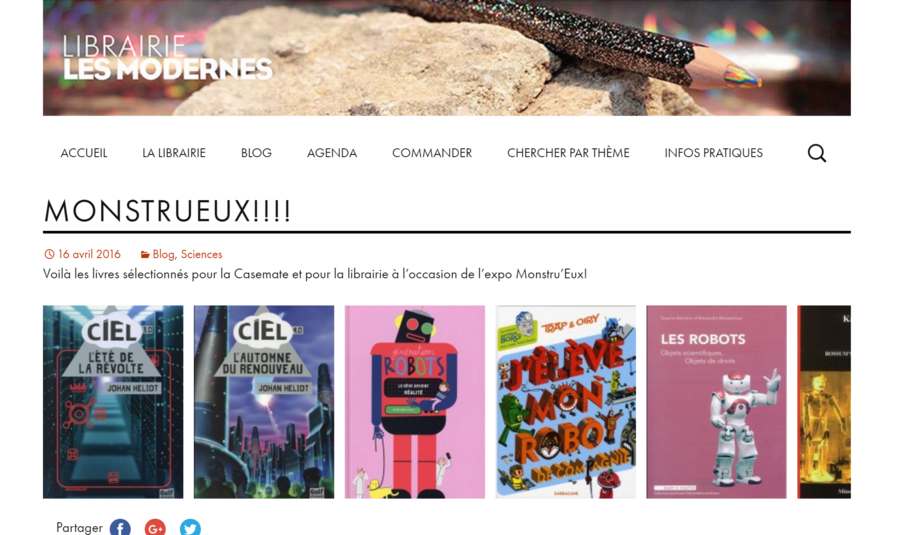Share the post via Google Plus
The image size is (900, 535).
pos(155,528)
